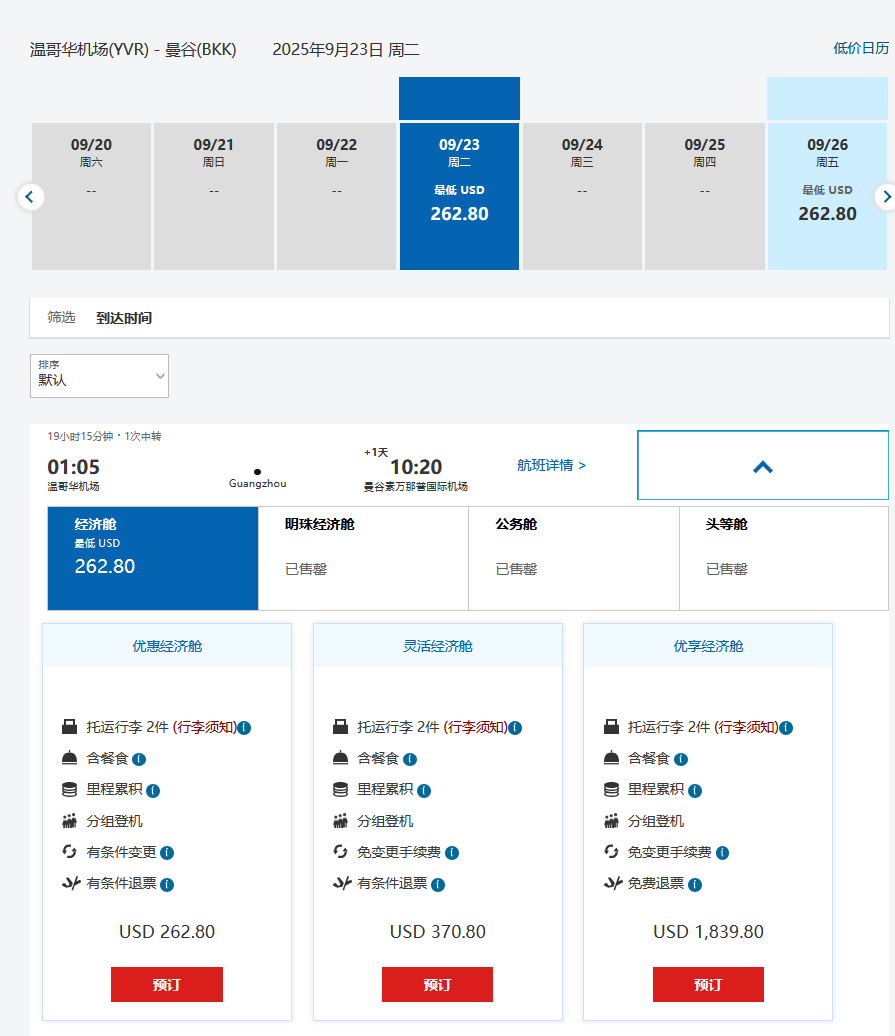The image size is (895, 1036).
Task: Show later dates with right arrow
Action: 884,197
